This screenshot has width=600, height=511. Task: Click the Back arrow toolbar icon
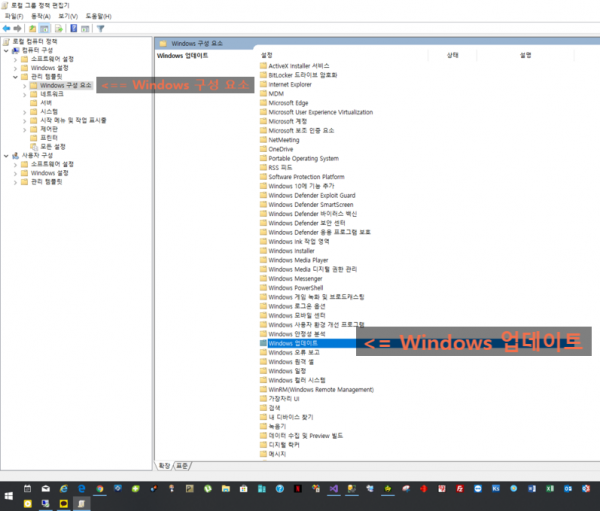[6, 28]
